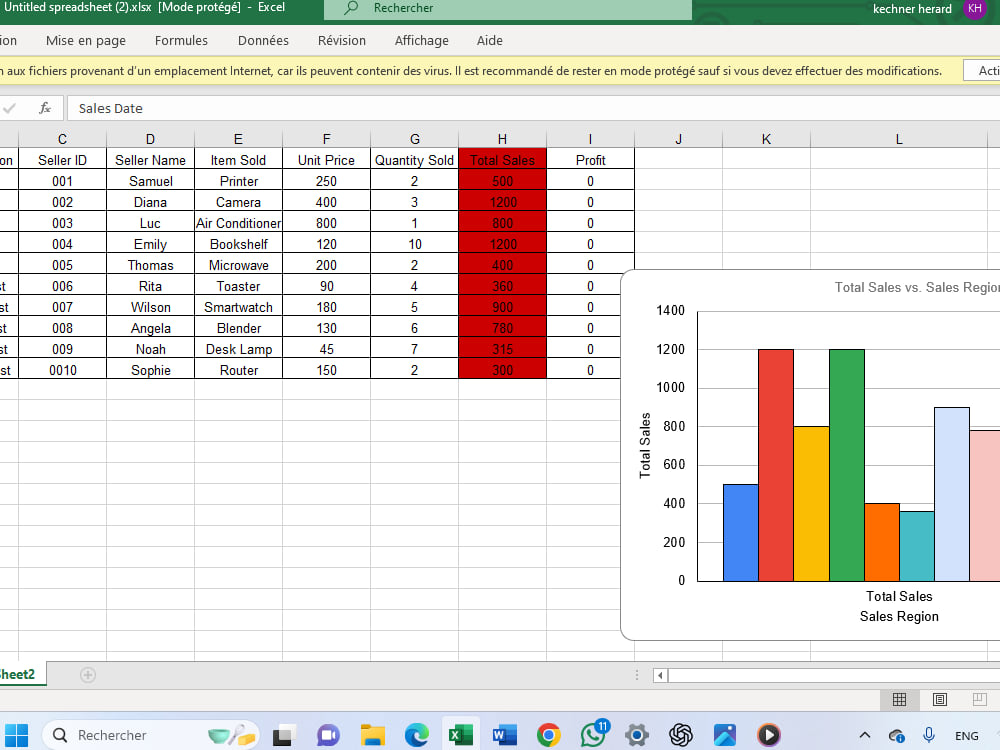
Task: Click the teal 360 chart bar
Action: (x=917, y=546)
